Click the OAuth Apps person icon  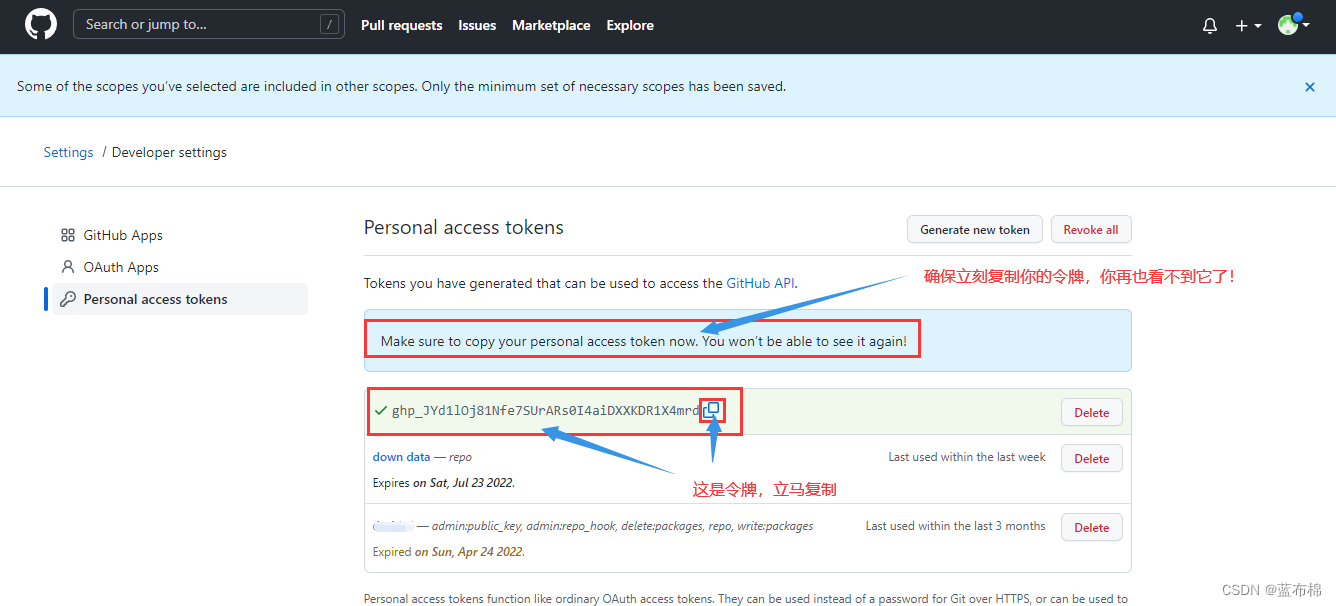[68, 267]
